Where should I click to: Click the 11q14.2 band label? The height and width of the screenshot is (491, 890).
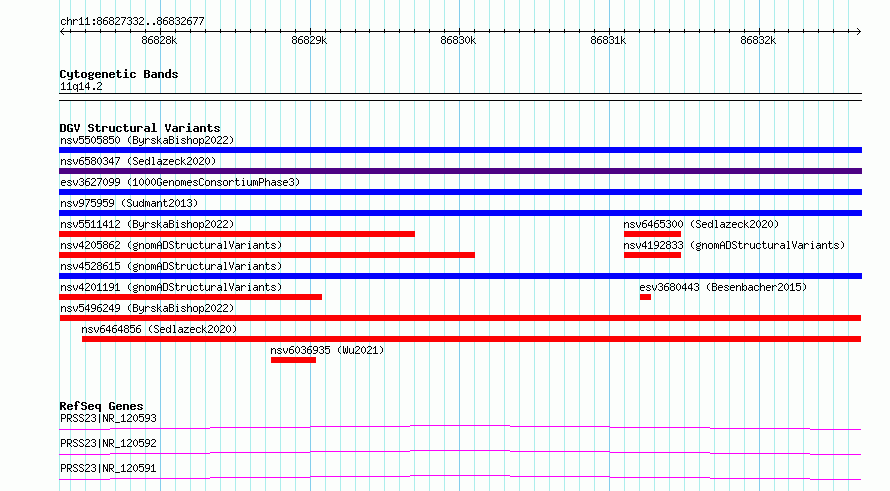(81, 86)
